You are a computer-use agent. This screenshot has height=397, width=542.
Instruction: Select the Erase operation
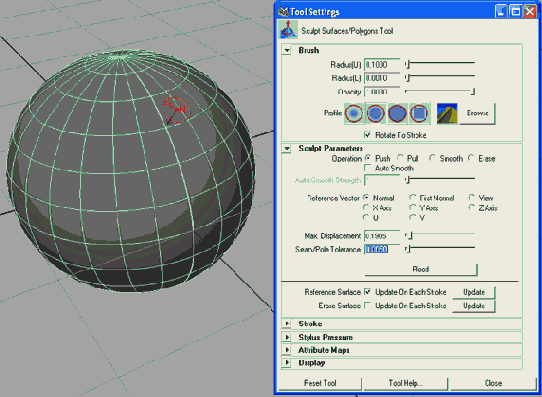point(471,158)
